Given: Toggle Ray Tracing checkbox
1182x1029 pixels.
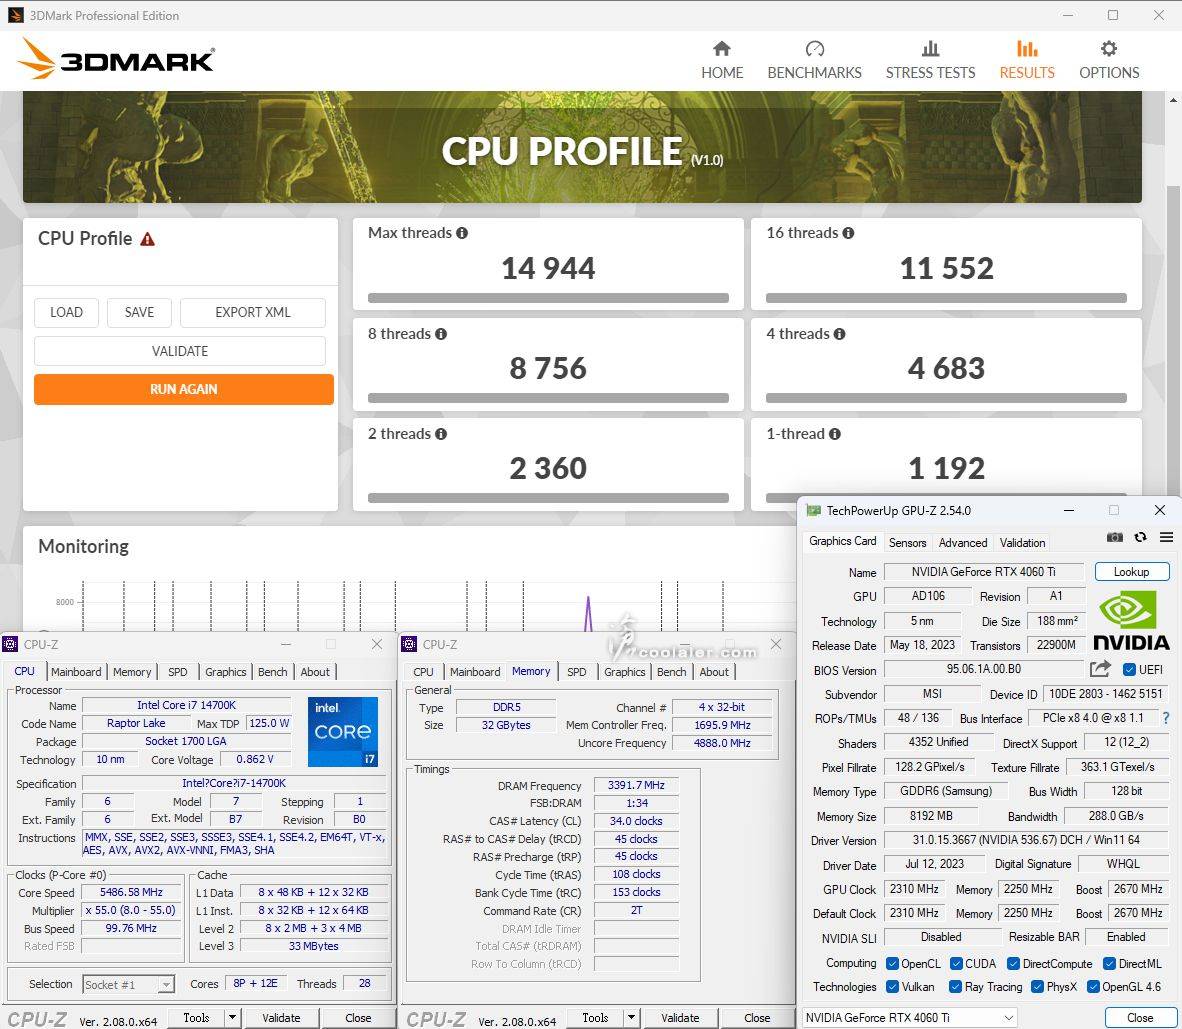Looking at the screenshot, I should pyautogui.click(x=955, y=987).
